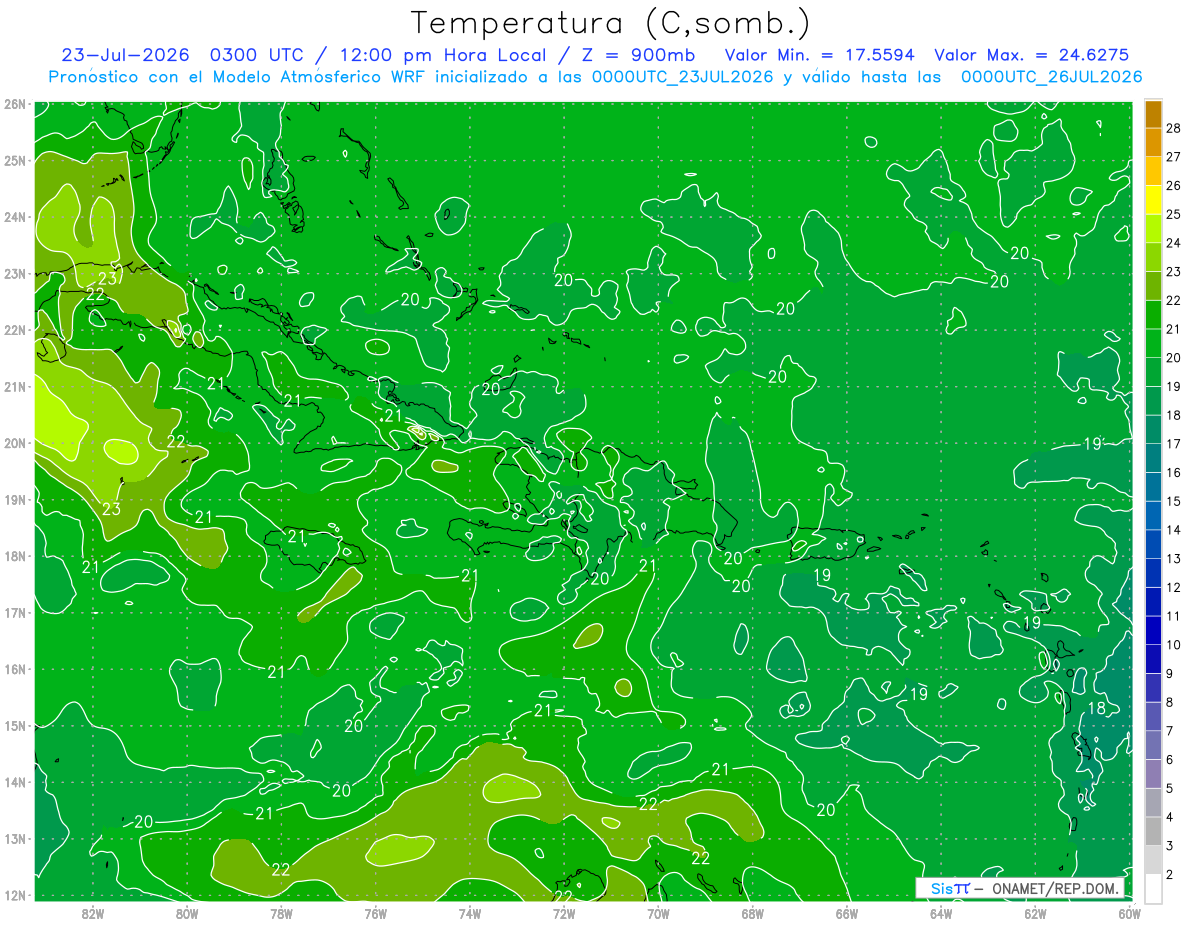1200x927 pixels.
Task: Click the colorbar scale label "12"
Action: 1174,587
